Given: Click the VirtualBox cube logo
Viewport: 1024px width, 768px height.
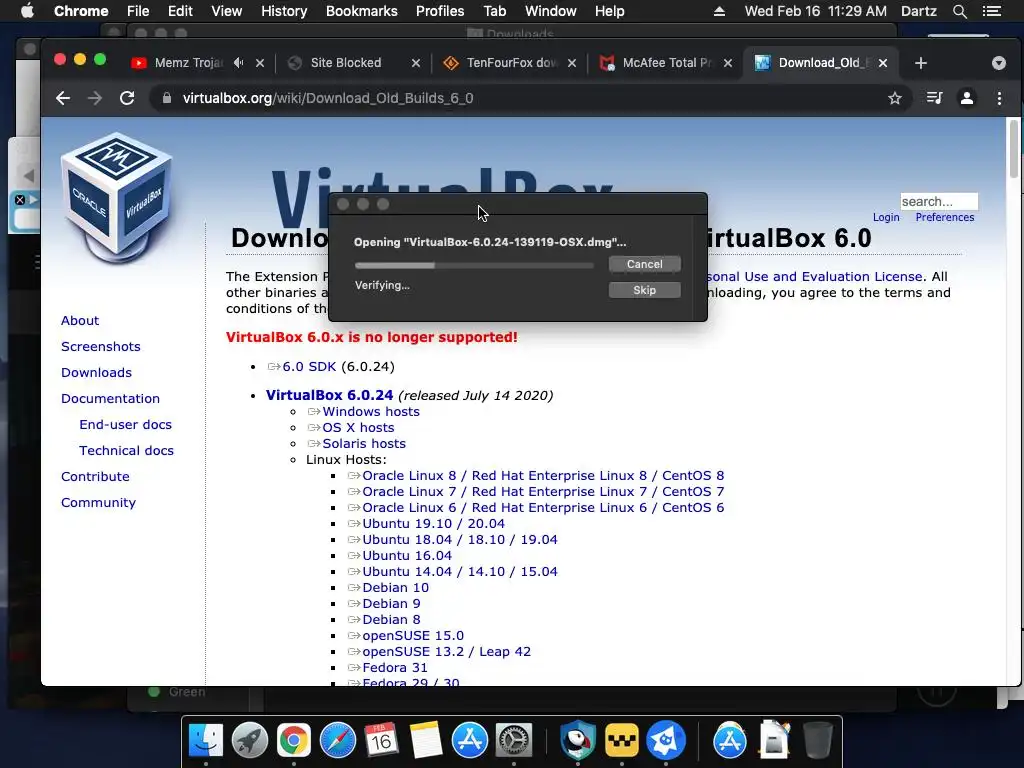Looking at the screenshot, I should click(x=117, y=198).
